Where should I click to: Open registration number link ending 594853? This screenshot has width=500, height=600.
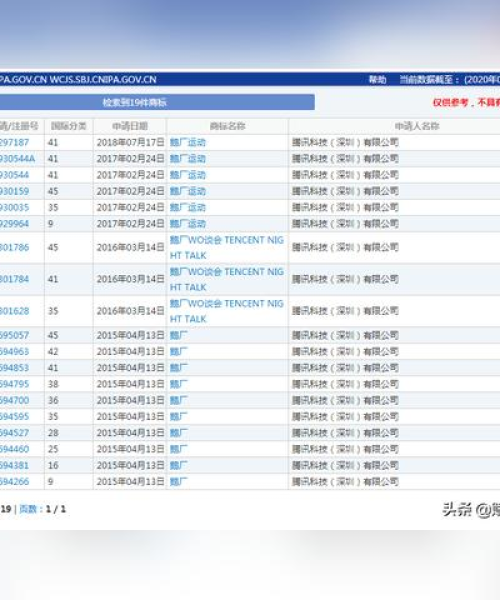point(14,368)
